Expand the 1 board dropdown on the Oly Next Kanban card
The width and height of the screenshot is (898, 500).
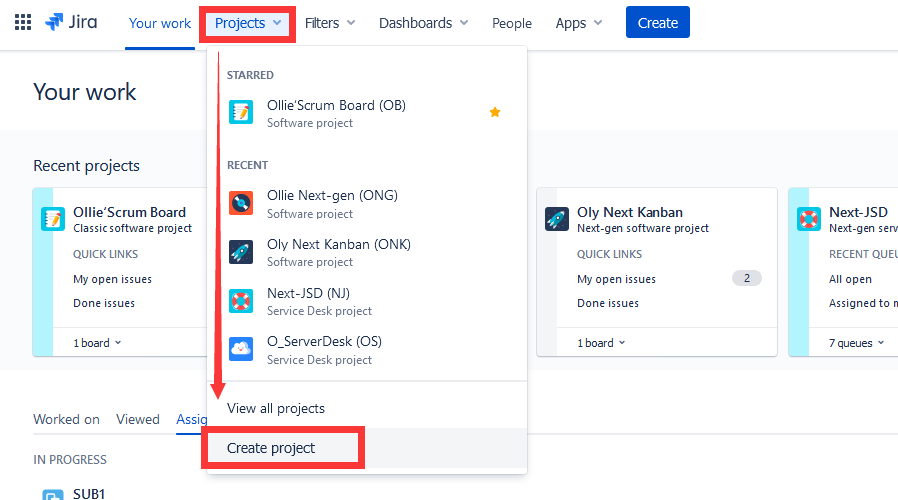pyautogui.click(x=601, y=343)
